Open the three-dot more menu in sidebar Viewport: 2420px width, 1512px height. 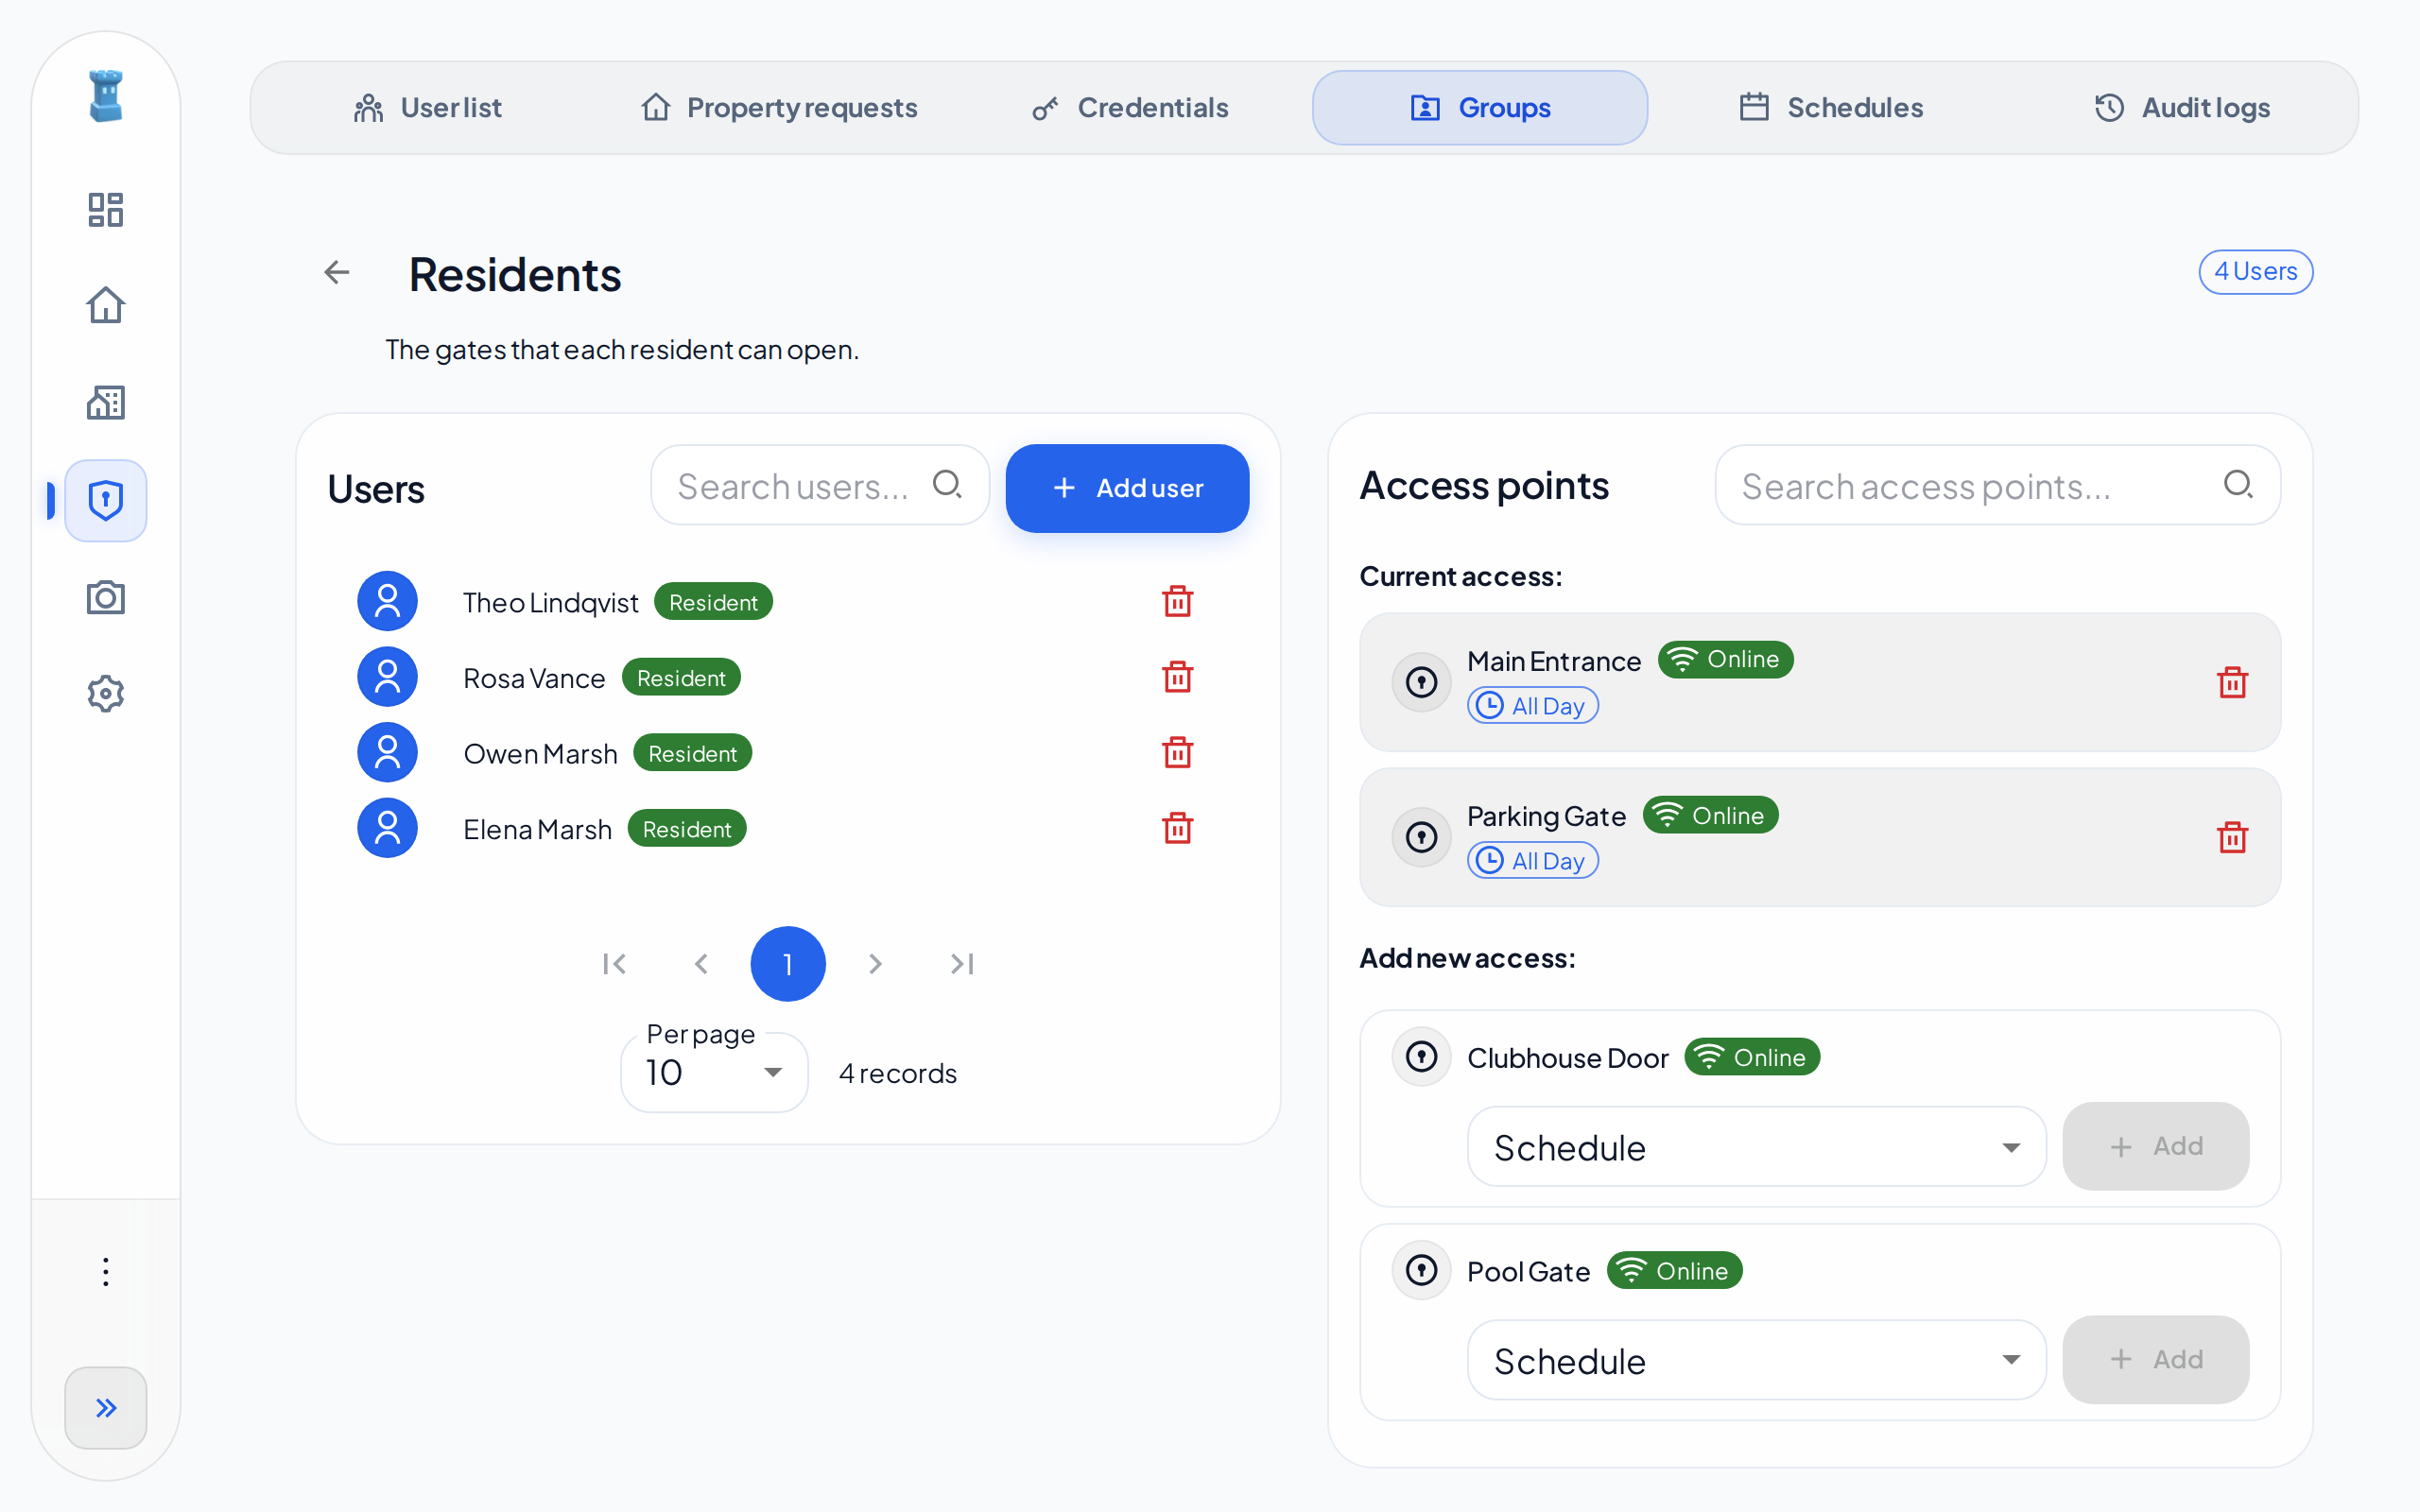105,1272
